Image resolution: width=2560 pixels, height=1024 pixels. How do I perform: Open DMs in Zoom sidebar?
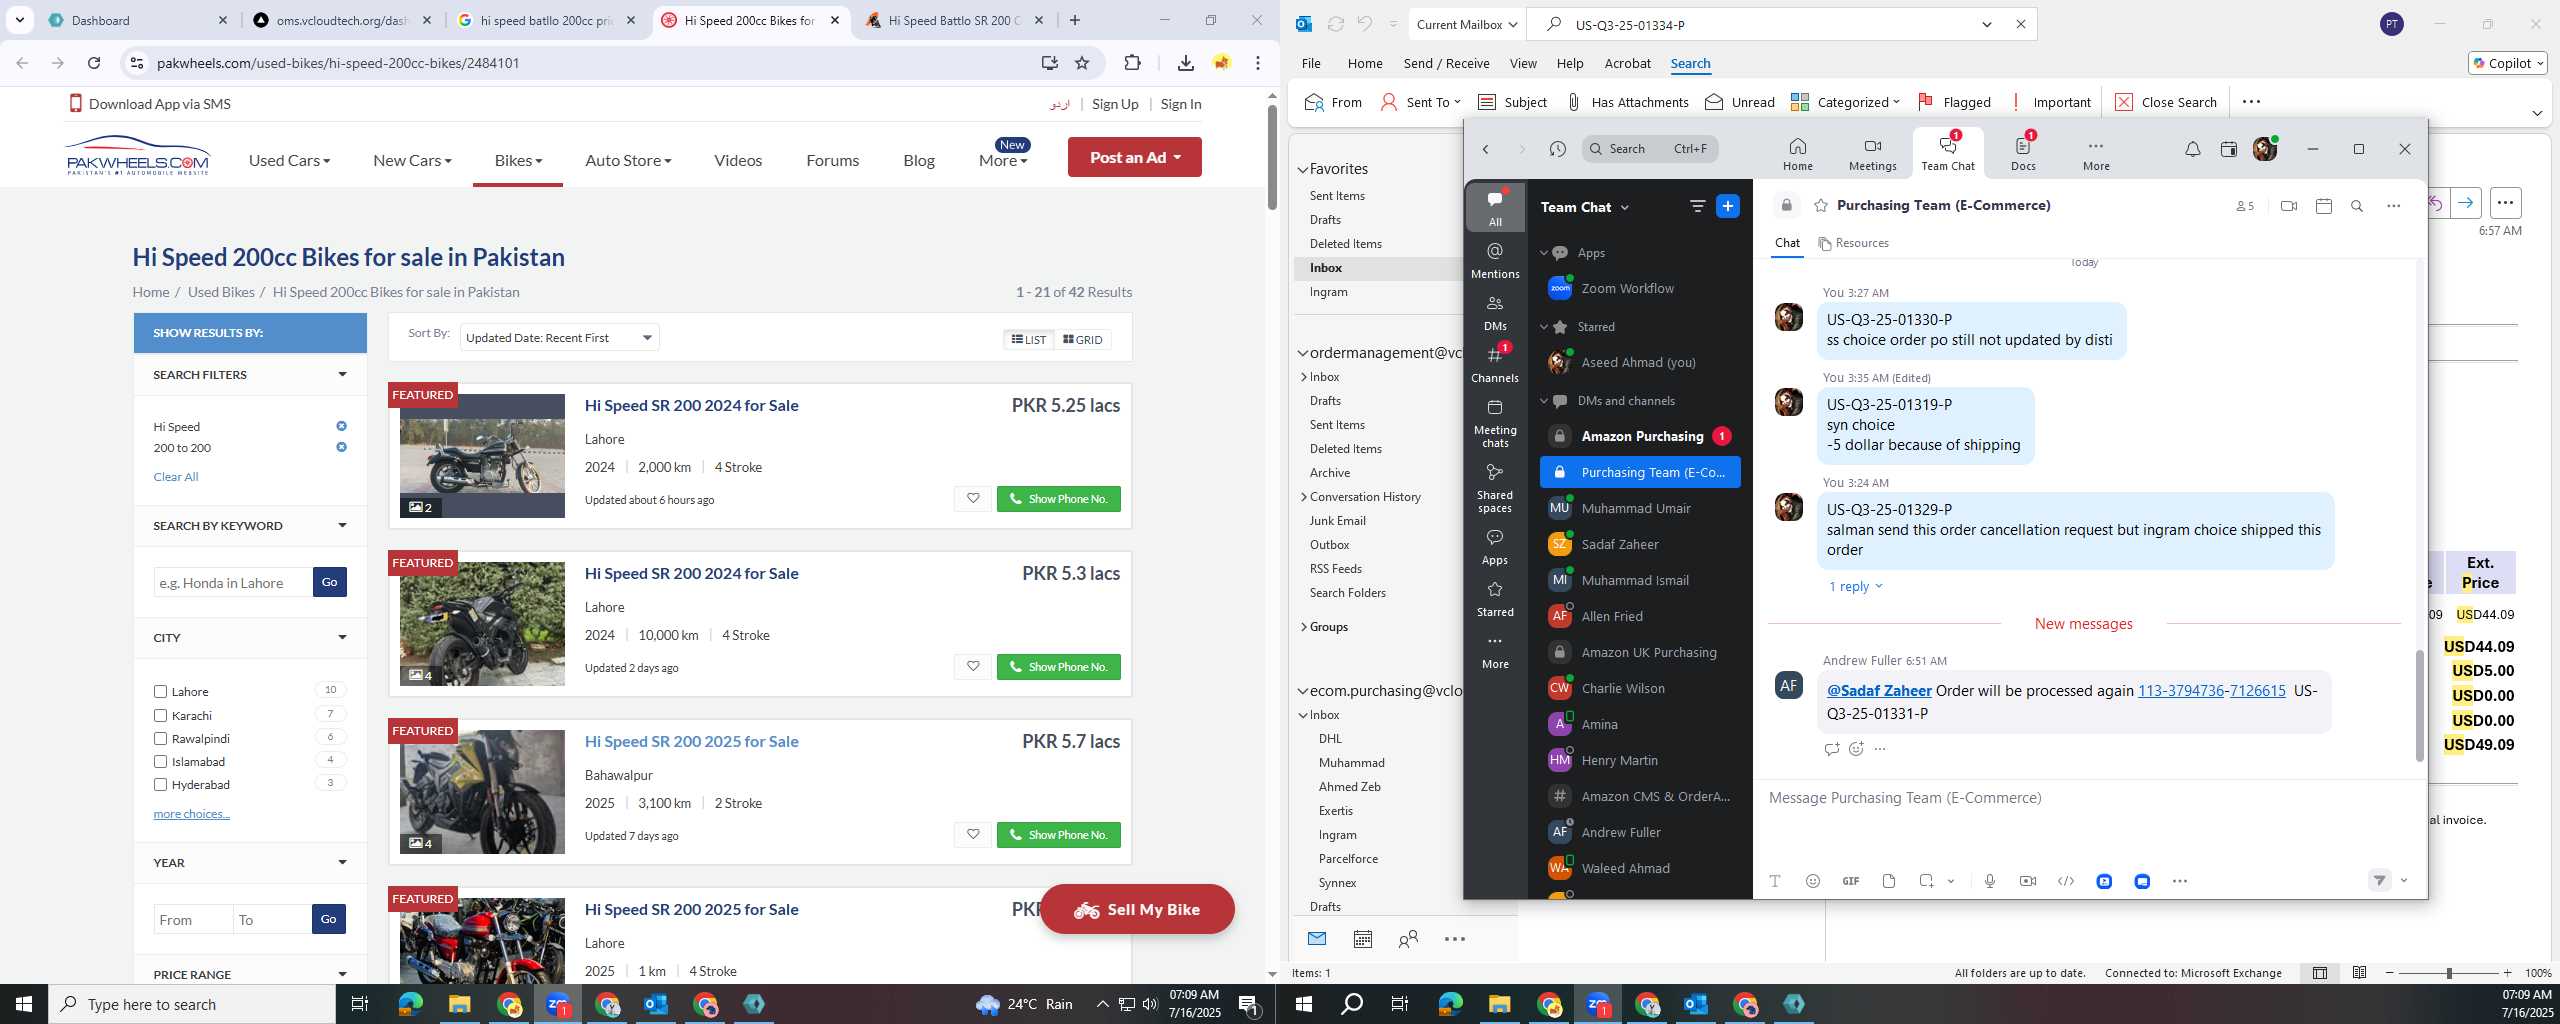pos(1495,313)
